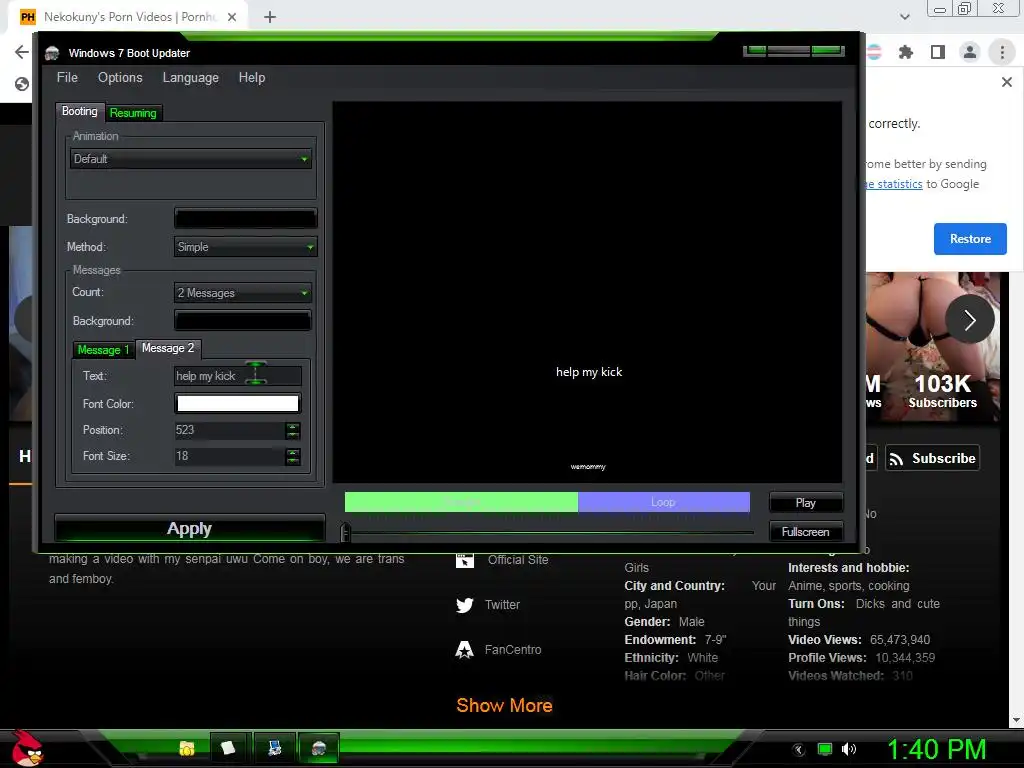Image resolution: width=1024 pixels, height=768 pixels.
Task: Click the green startup segment bar
Action: click(x=461, y=502)
